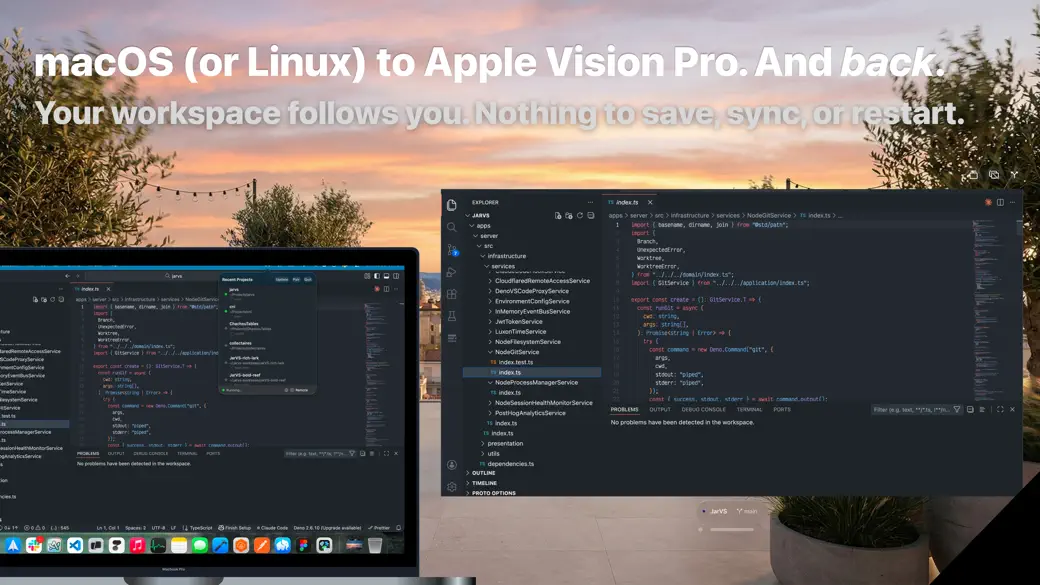Switch to PORTS tab in Vision Pro panel
The height and width of the screenshot is (585, 1040).
(782, 410)
